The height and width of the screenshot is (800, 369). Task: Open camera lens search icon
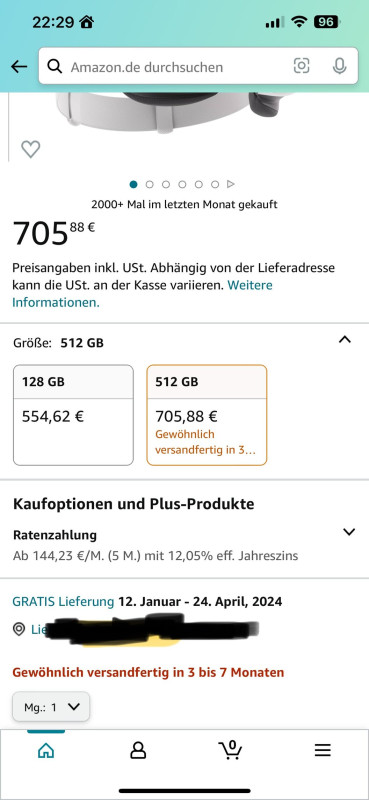pos(302,66)
